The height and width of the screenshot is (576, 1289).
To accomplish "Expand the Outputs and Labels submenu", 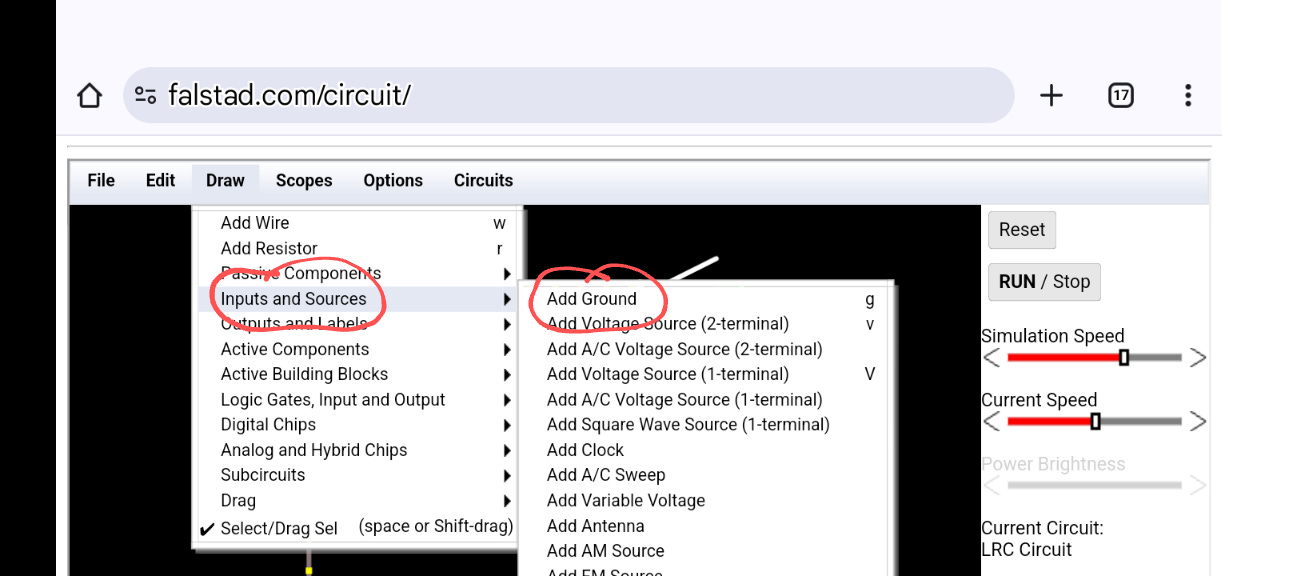I will tap(357, 324).
